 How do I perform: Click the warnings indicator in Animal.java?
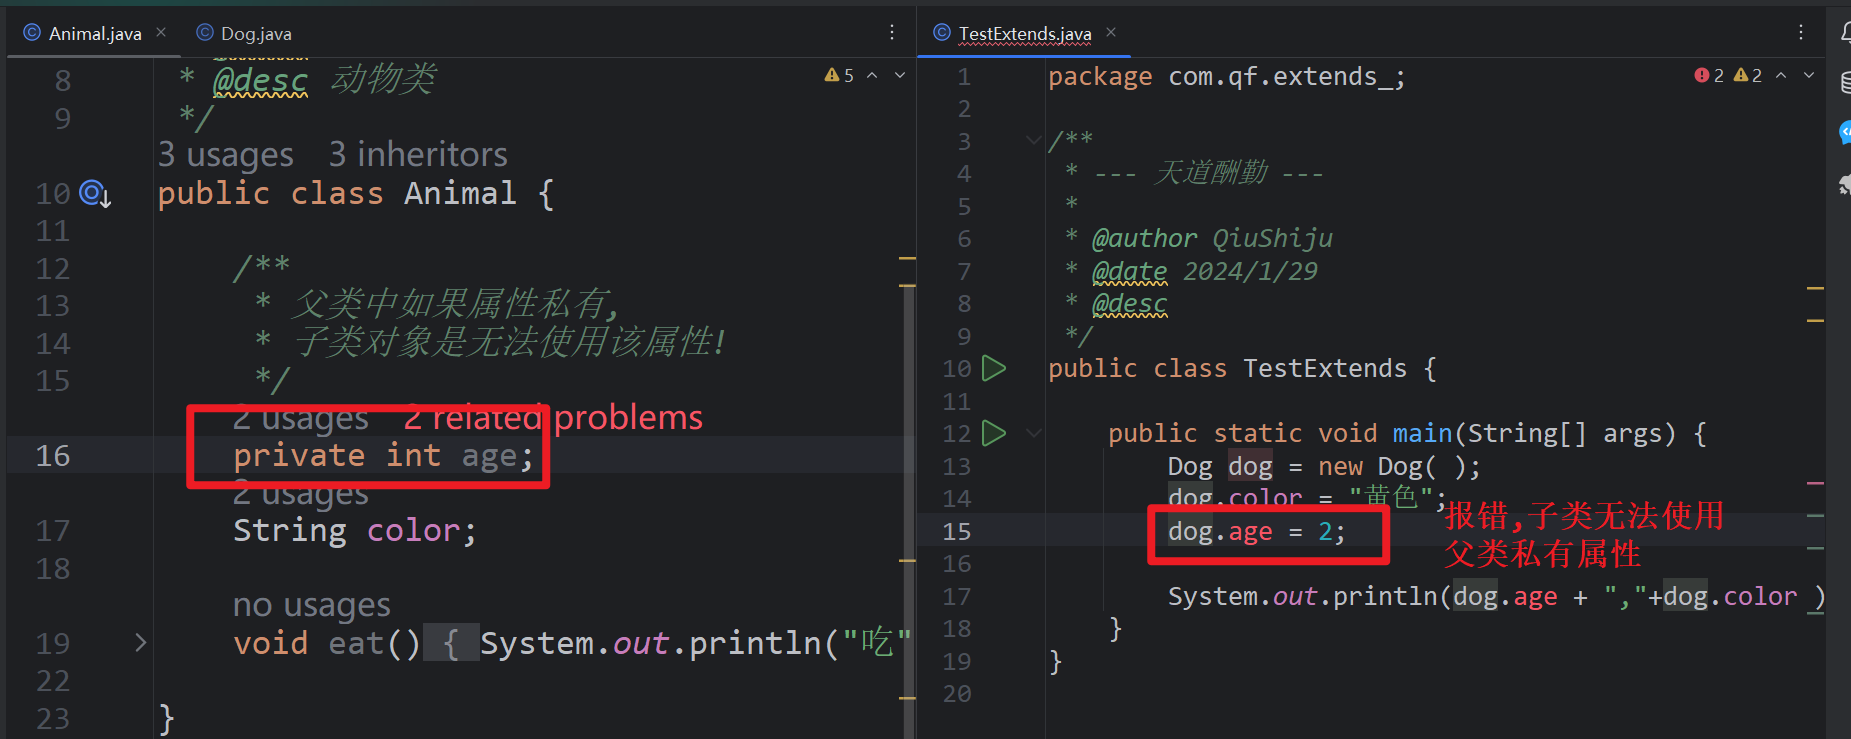(x=839, y=75)
